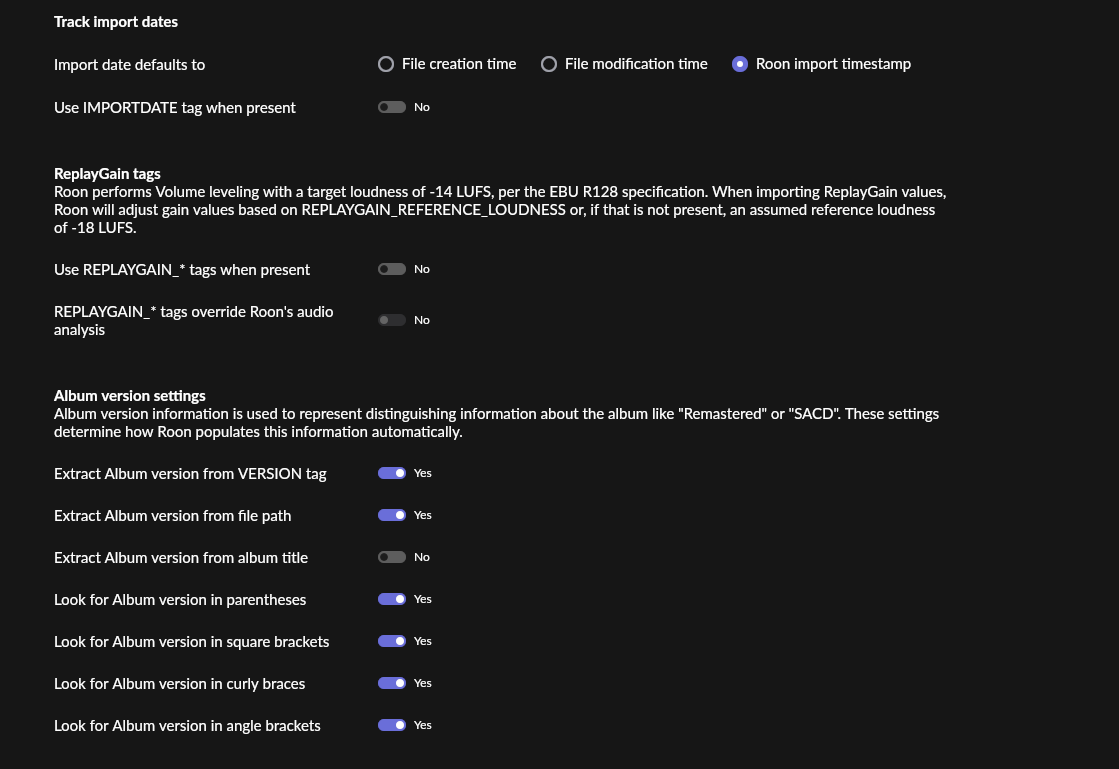Click the Import date defaults to label

pos(129,65)
